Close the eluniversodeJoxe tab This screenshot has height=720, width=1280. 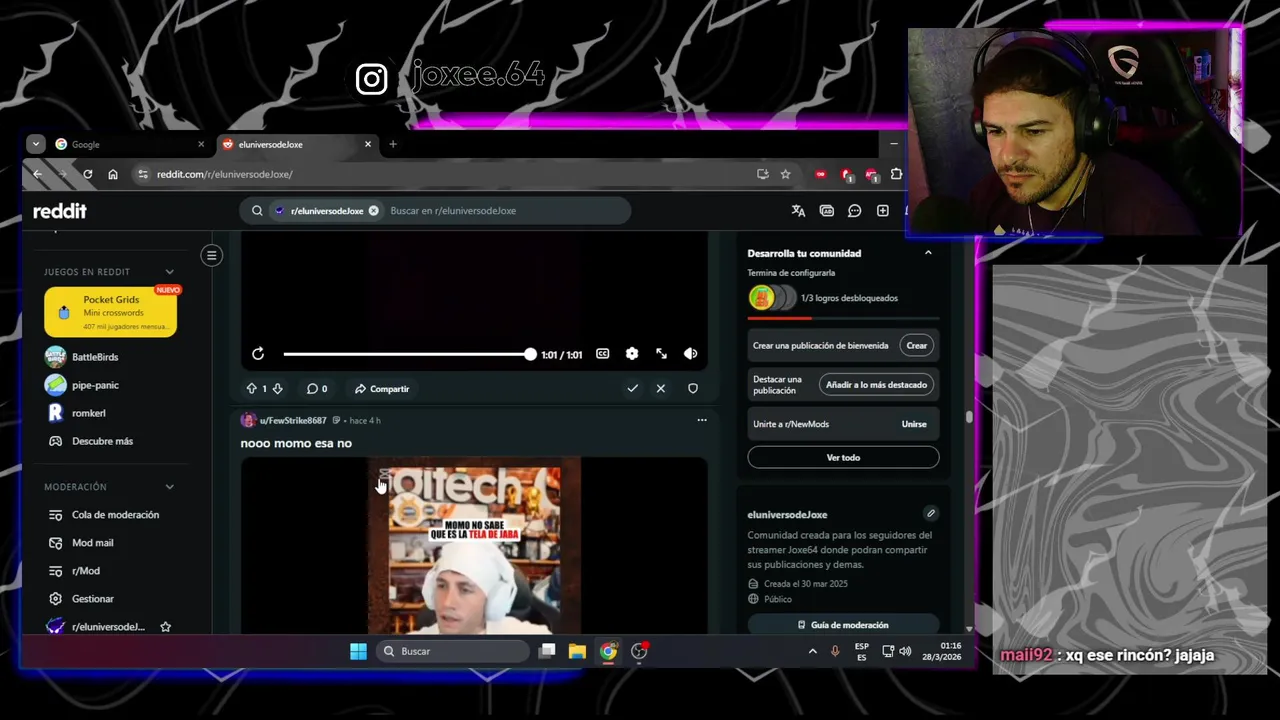pyautogui.click(x=368, y=144)
